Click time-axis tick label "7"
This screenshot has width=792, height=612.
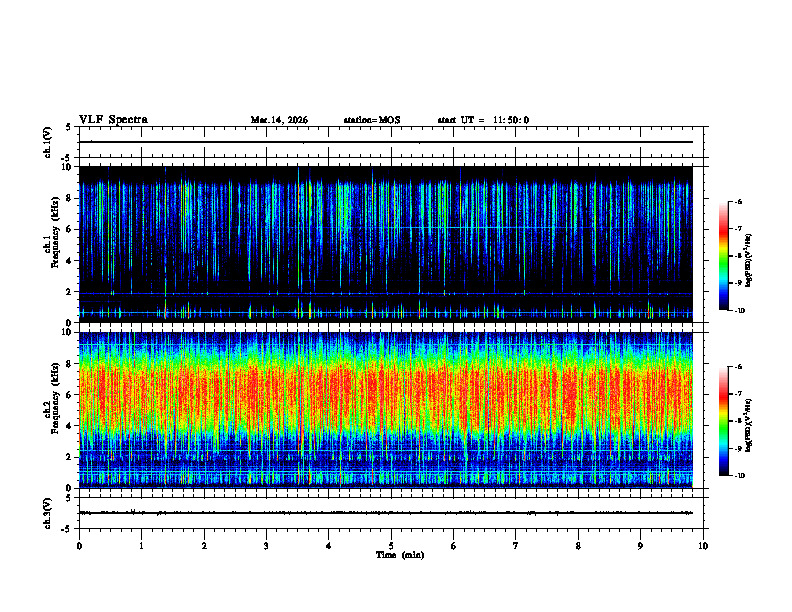click(516, 546)
